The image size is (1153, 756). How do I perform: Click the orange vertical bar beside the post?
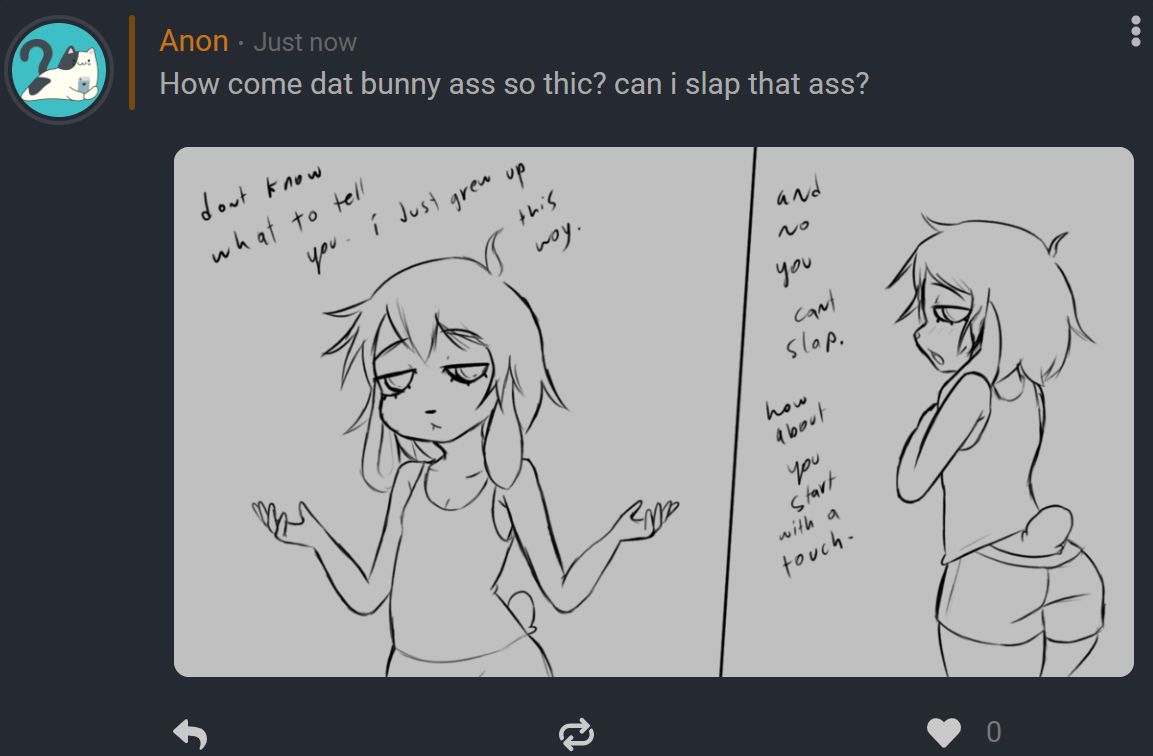132,63
